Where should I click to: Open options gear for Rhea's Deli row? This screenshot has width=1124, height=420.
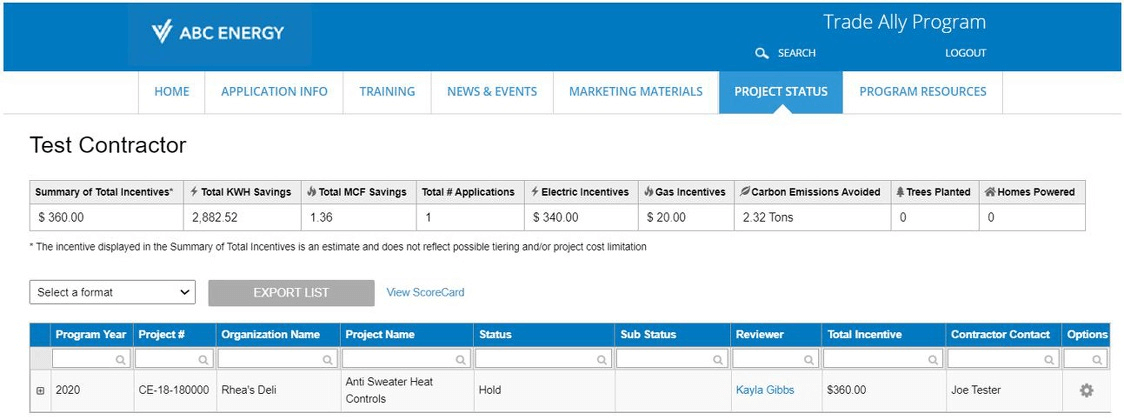(x=1087, y=390)
